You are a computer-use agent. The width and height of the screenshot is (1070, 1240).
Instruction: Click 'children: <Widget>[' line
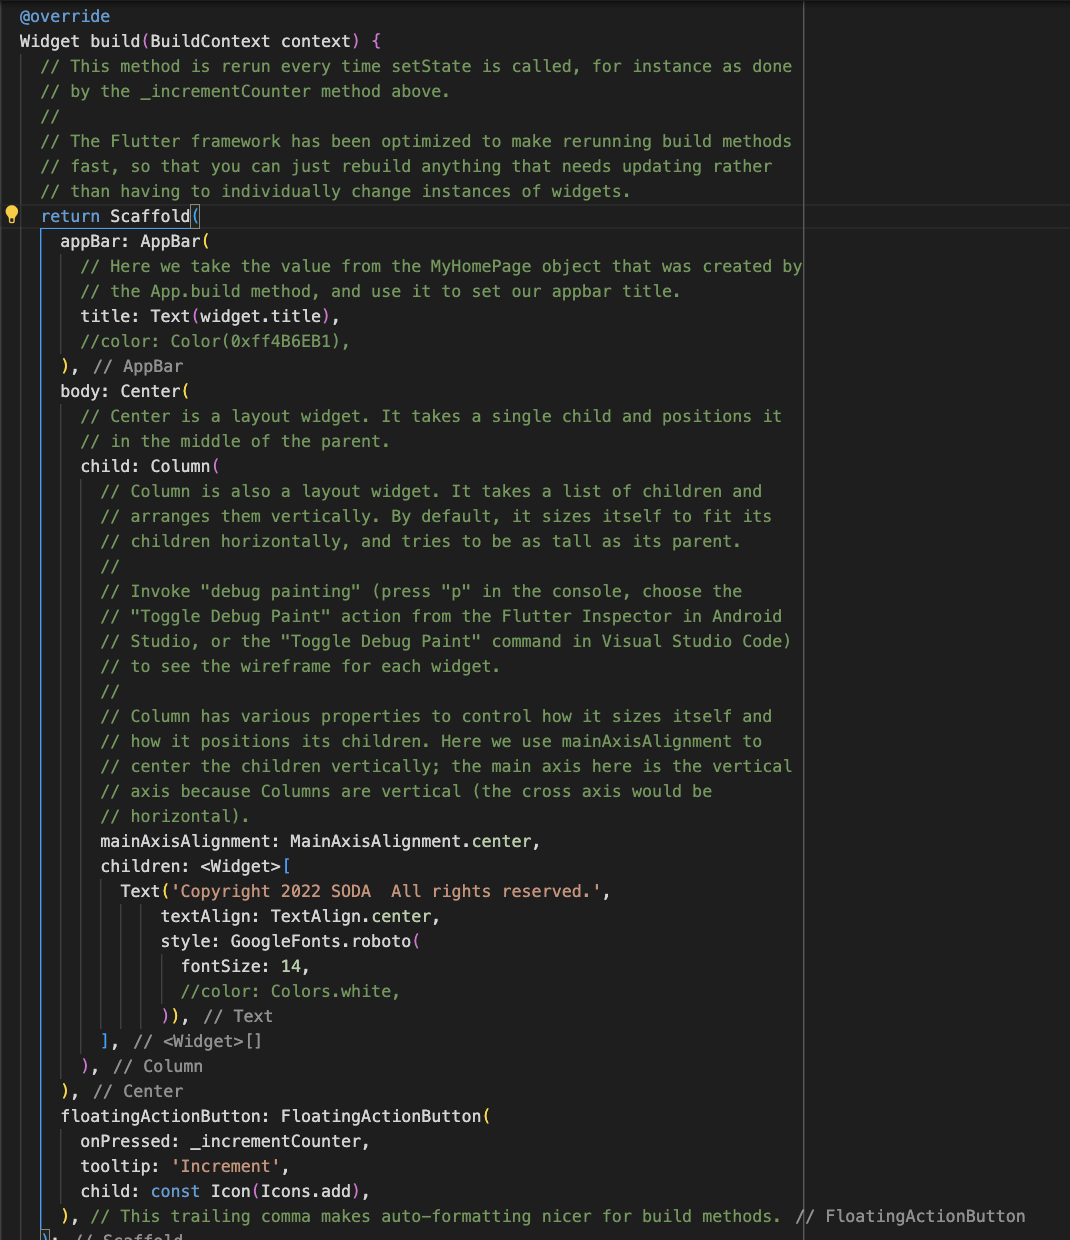click(195, 866)
